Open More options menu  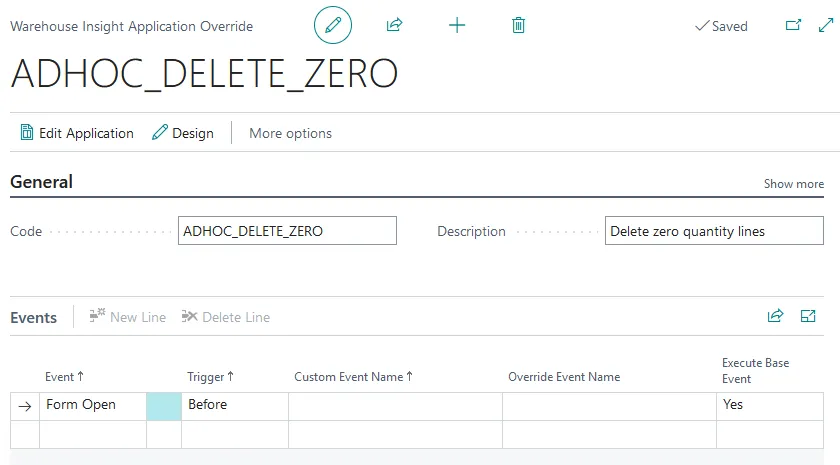tap(290, 133)
